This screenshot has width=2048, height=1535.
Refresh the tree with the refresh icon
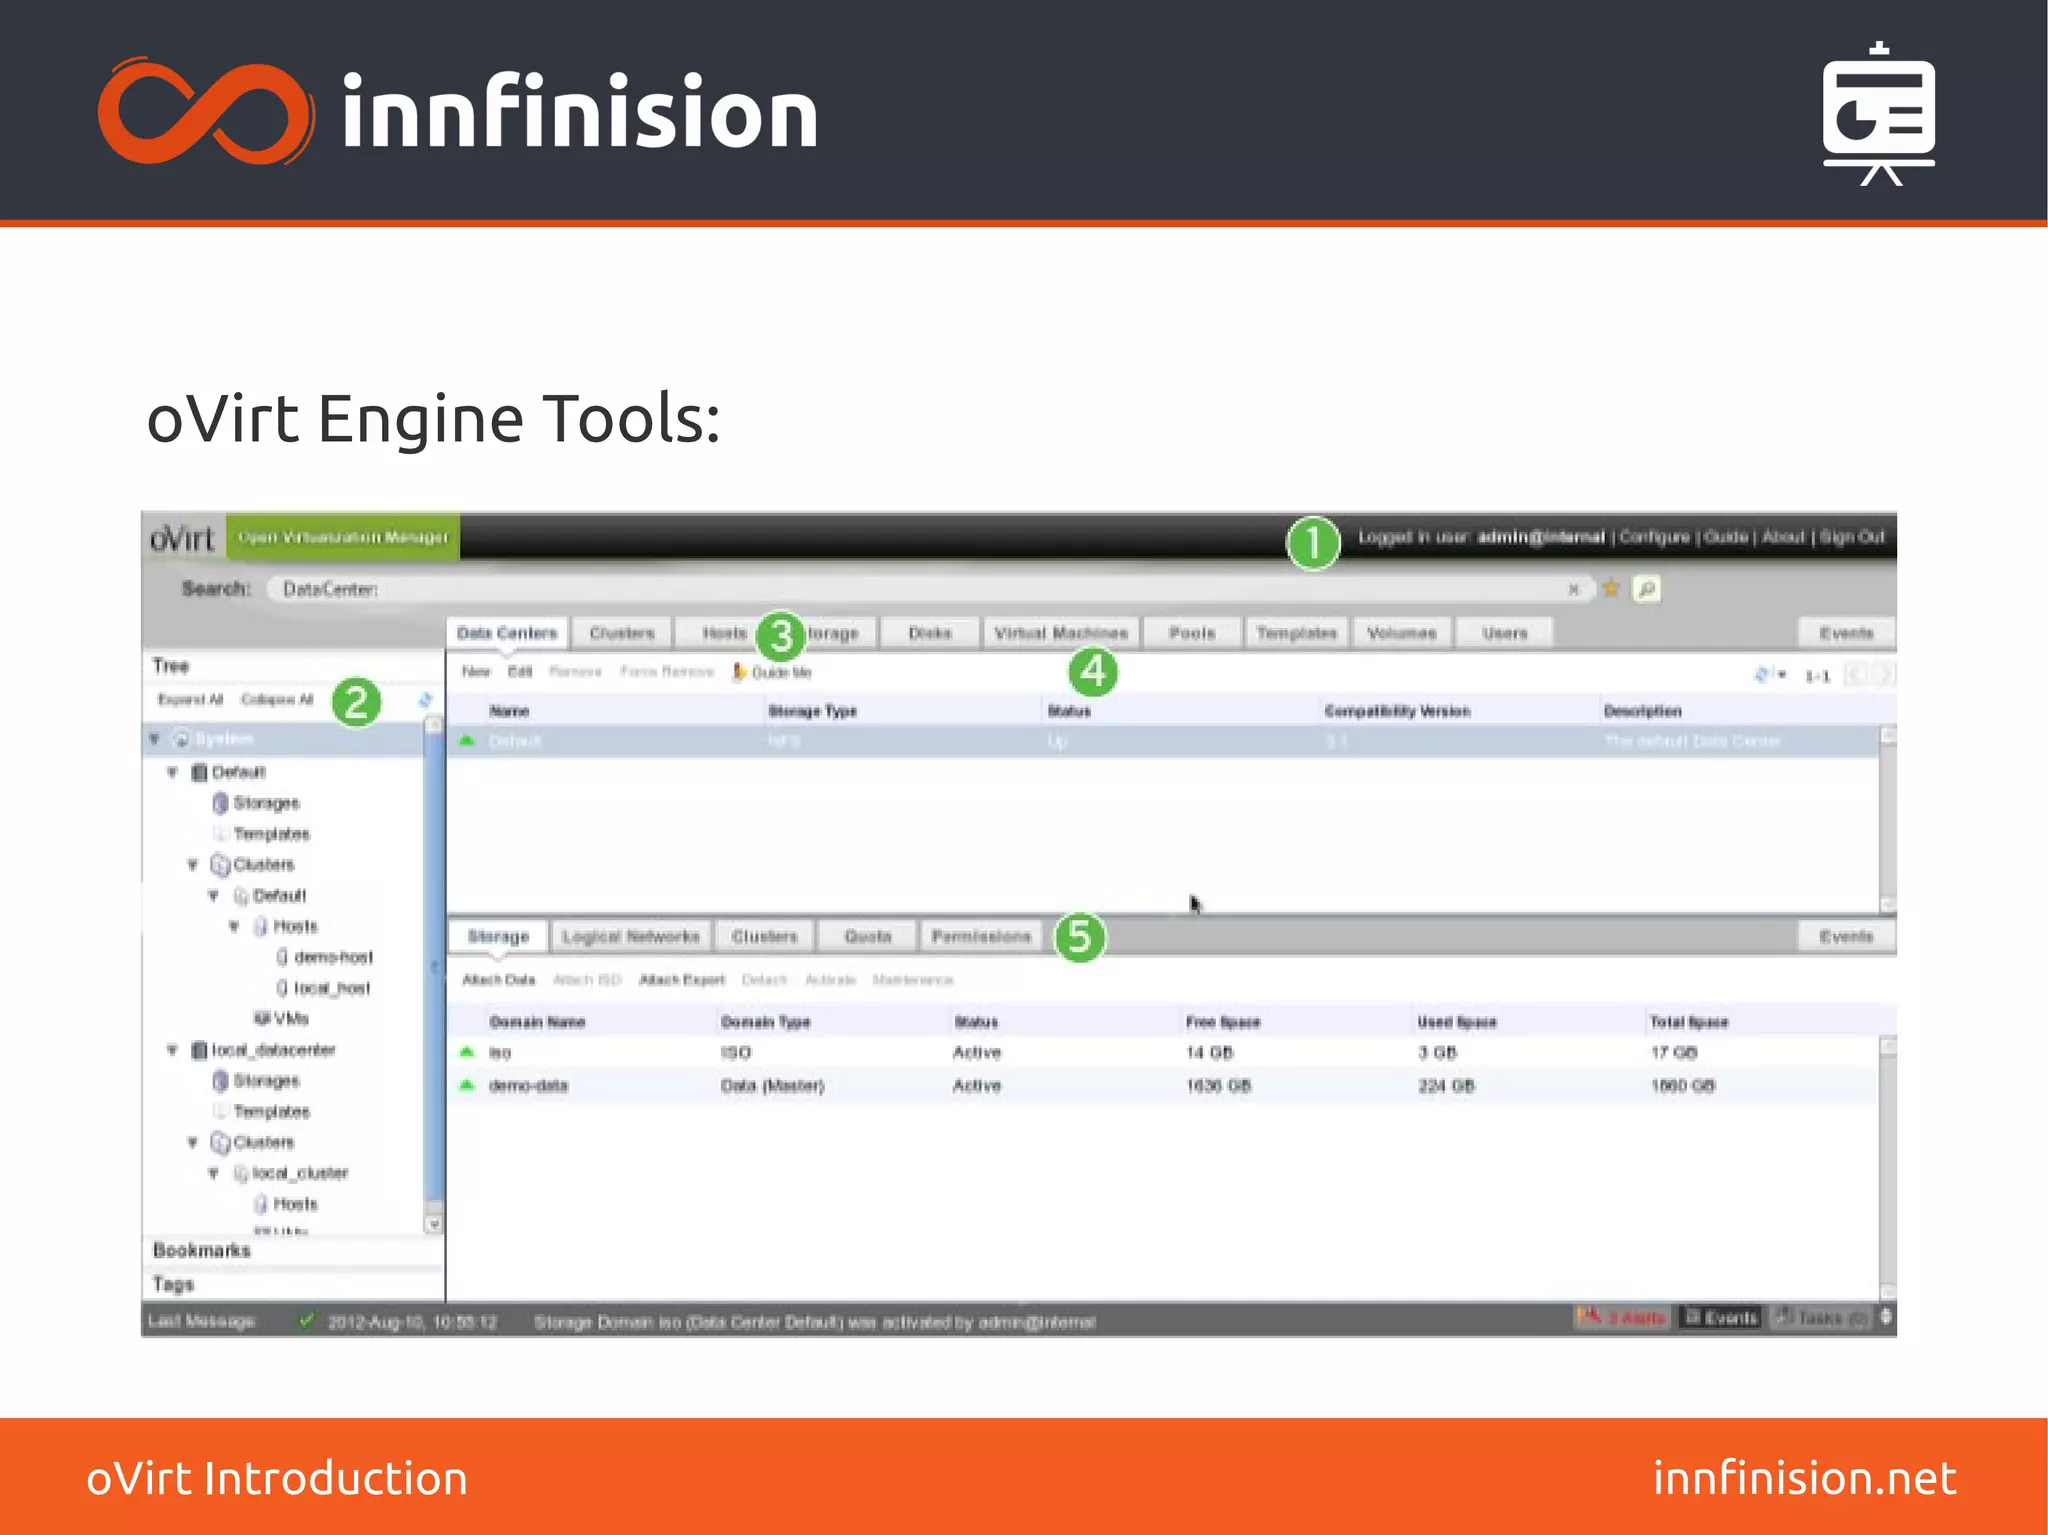(425, 699)
